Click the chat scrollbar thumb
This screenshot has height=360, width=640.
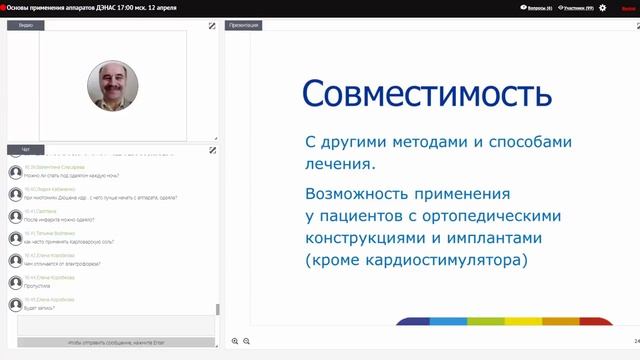pos(218,309)
